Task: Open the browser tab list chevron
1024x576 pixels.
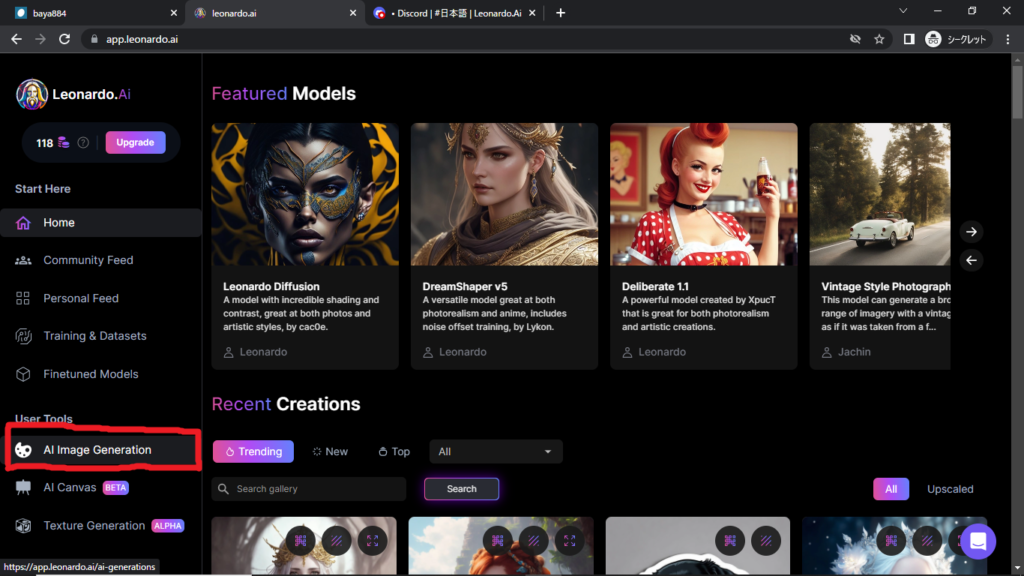Action: click(903, 12)
